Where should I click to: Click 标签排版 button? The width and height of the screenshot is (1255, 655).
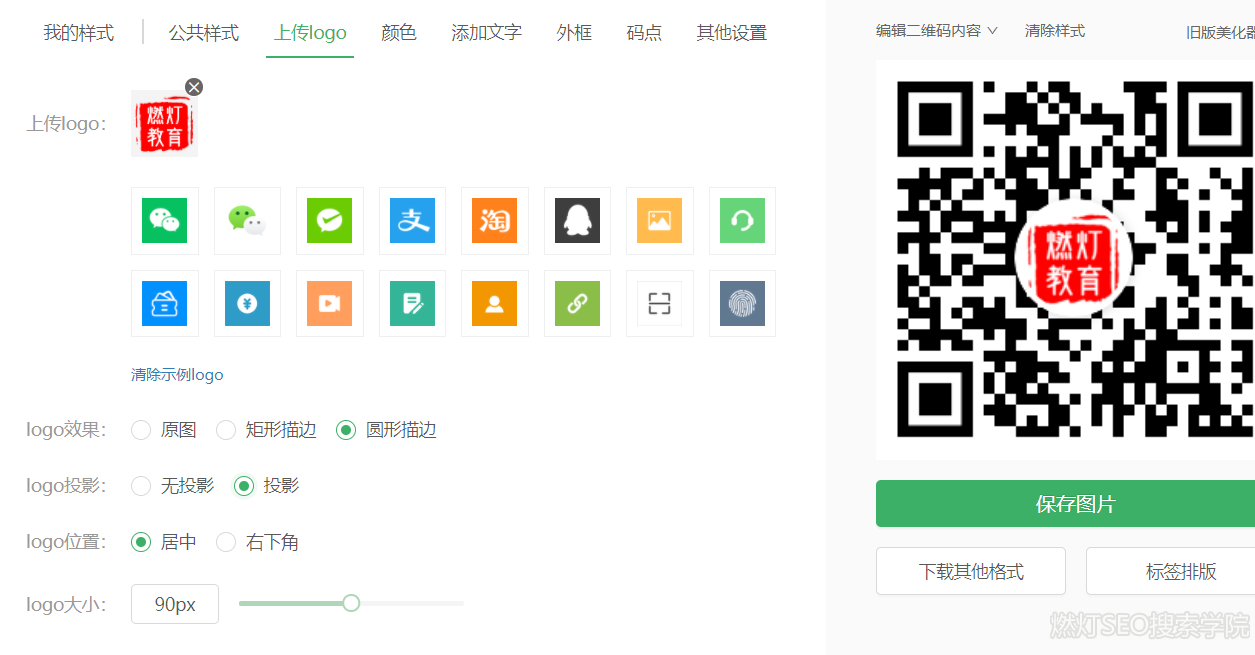pos(1171,571)
